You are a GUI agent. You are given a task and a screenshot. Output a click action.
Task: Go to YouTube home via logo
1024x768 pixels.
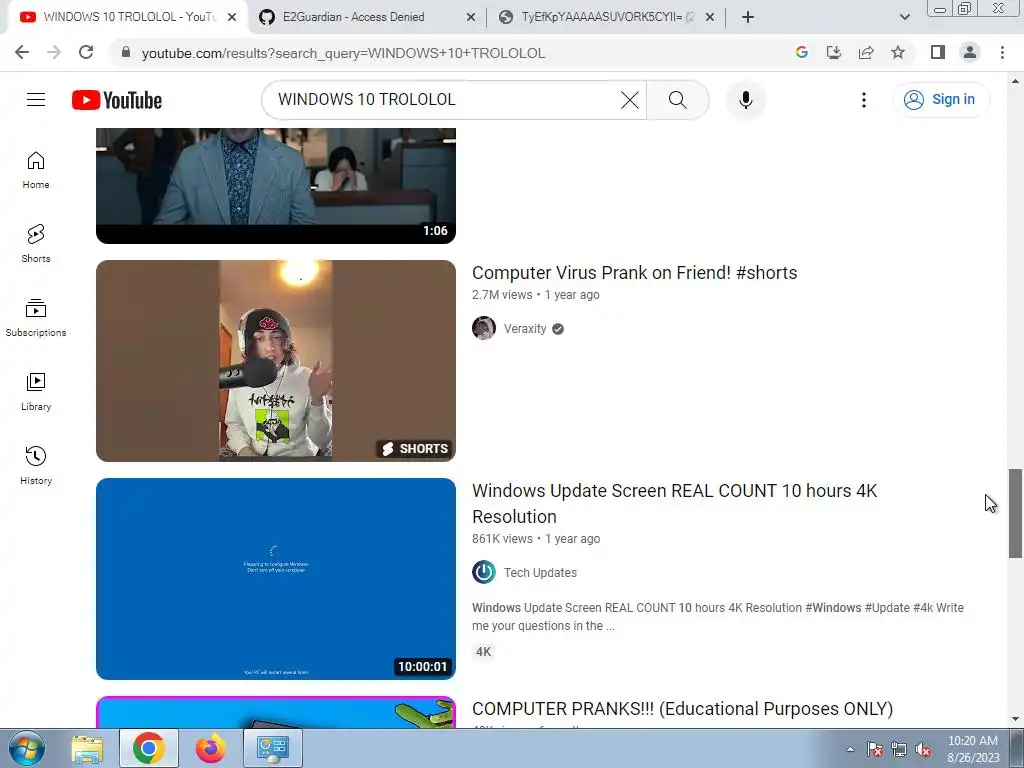[117, 100]
